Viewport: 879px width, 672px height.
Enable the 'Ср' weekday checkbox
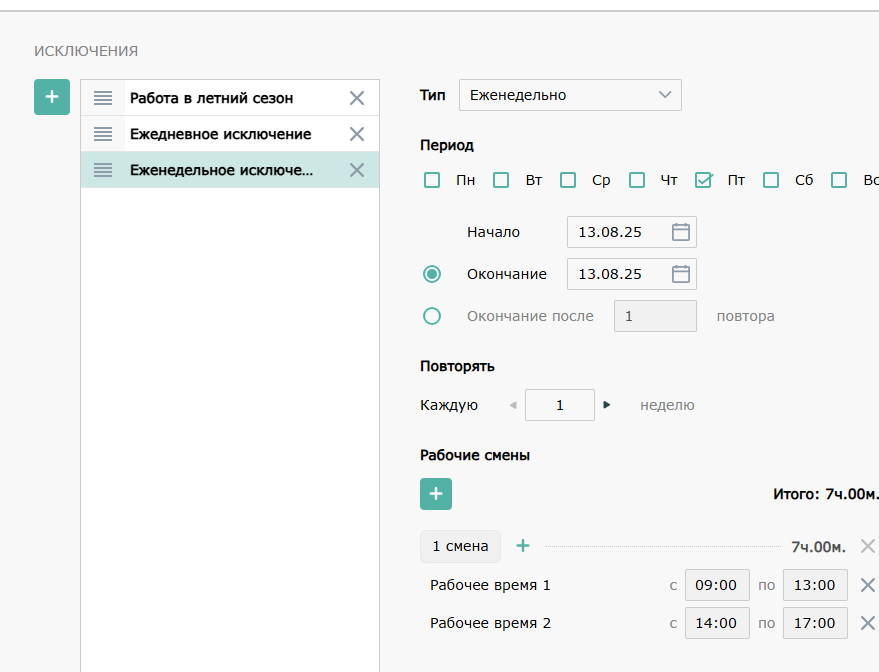568,180
